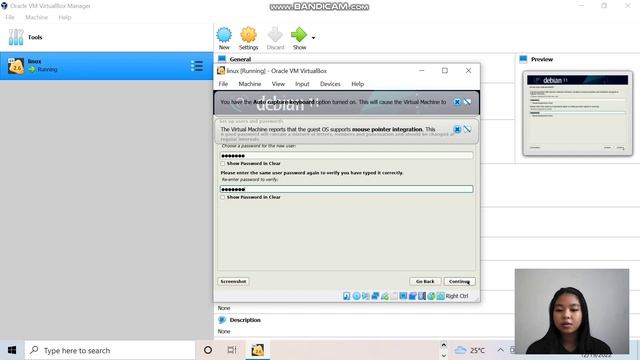Open Machine menu in VirtualBox Manager
The width and height of the screenshot is (640, 360).
point(36,17)
